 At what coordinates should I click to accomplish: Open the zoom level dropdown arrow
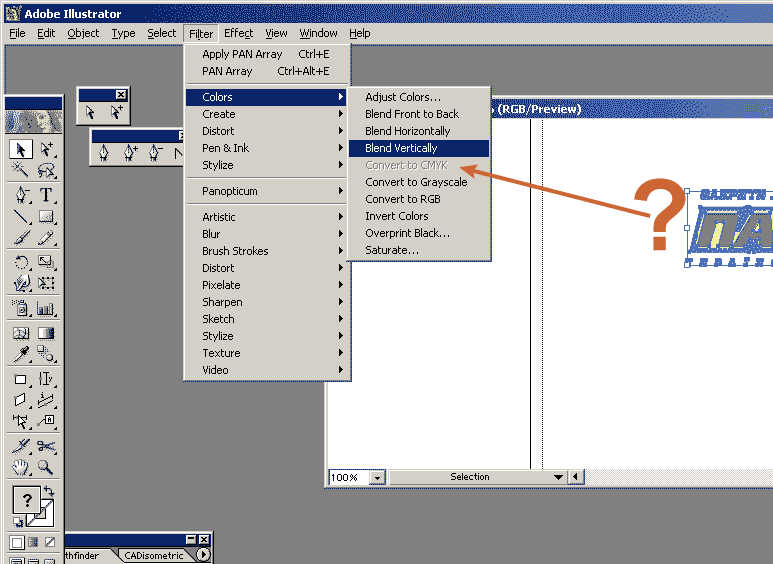[377, 477]
